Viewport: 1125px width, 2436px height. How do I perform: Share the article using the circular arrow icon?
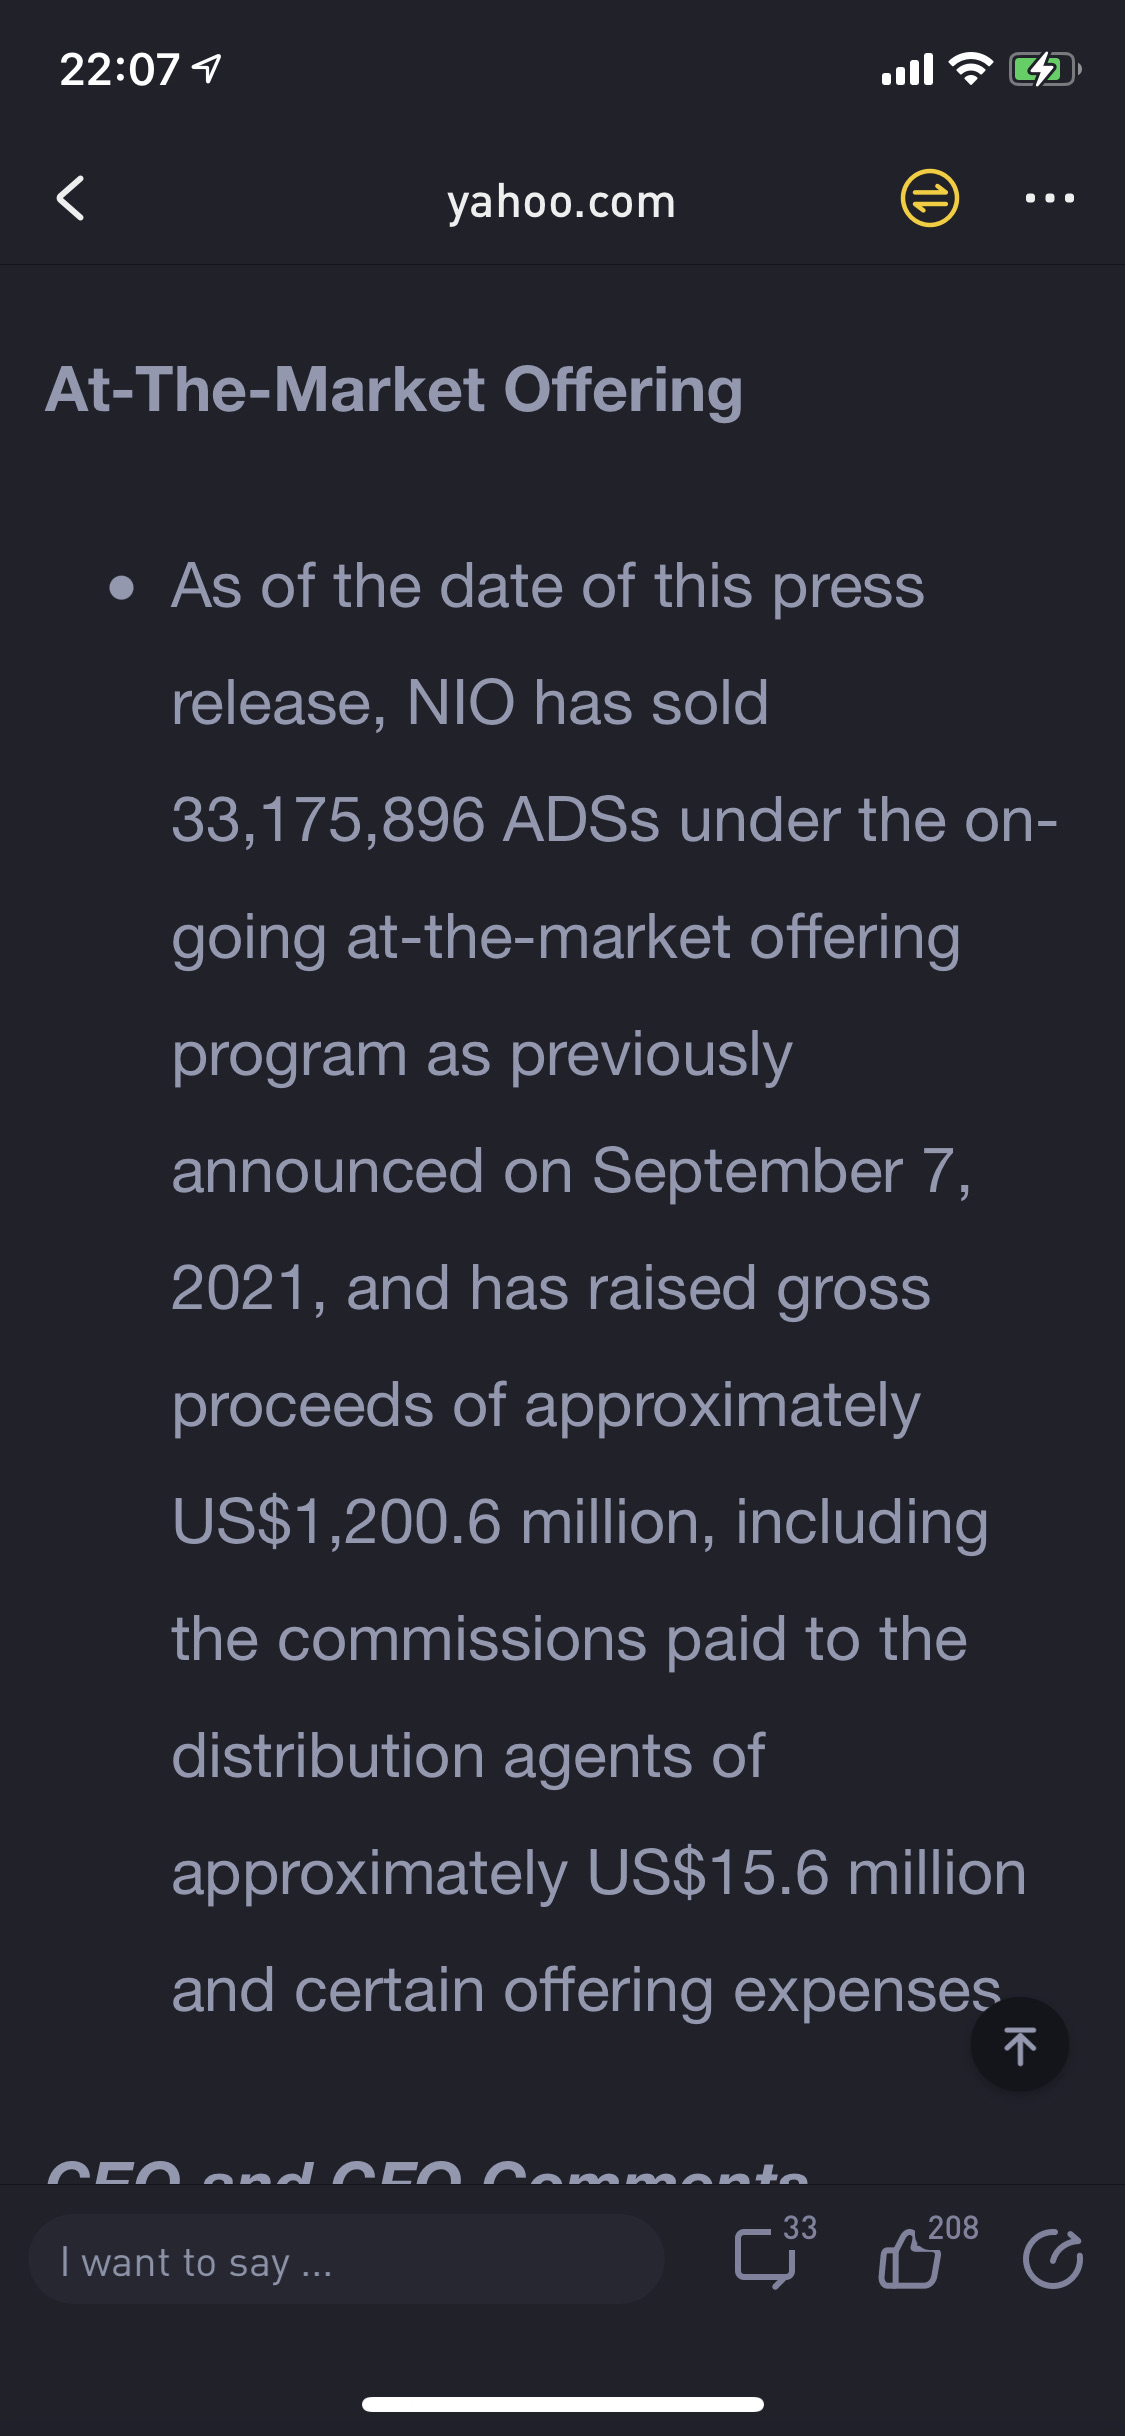point(1052,2259)
